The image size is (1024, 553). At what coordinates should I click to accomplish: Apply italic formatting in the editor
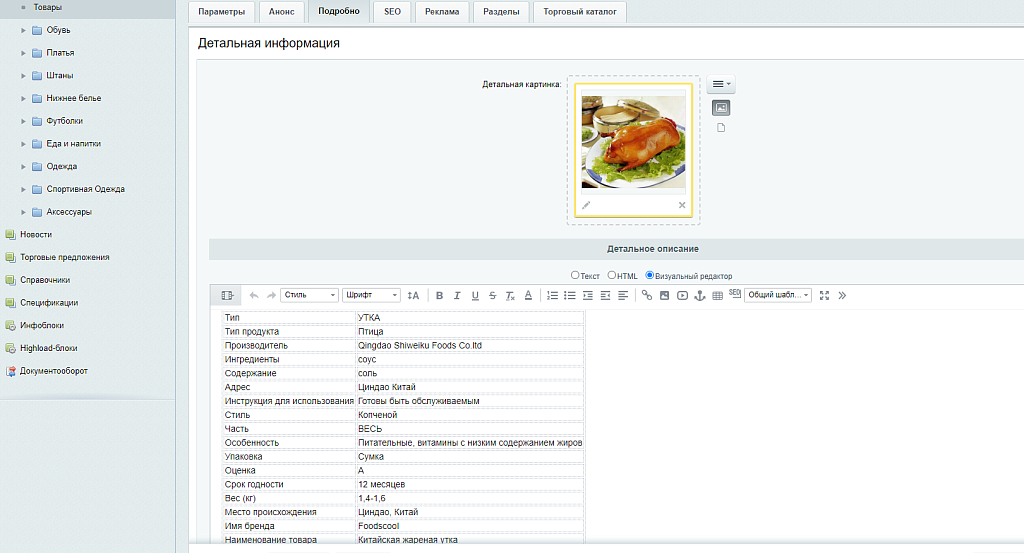click(457, 295)
